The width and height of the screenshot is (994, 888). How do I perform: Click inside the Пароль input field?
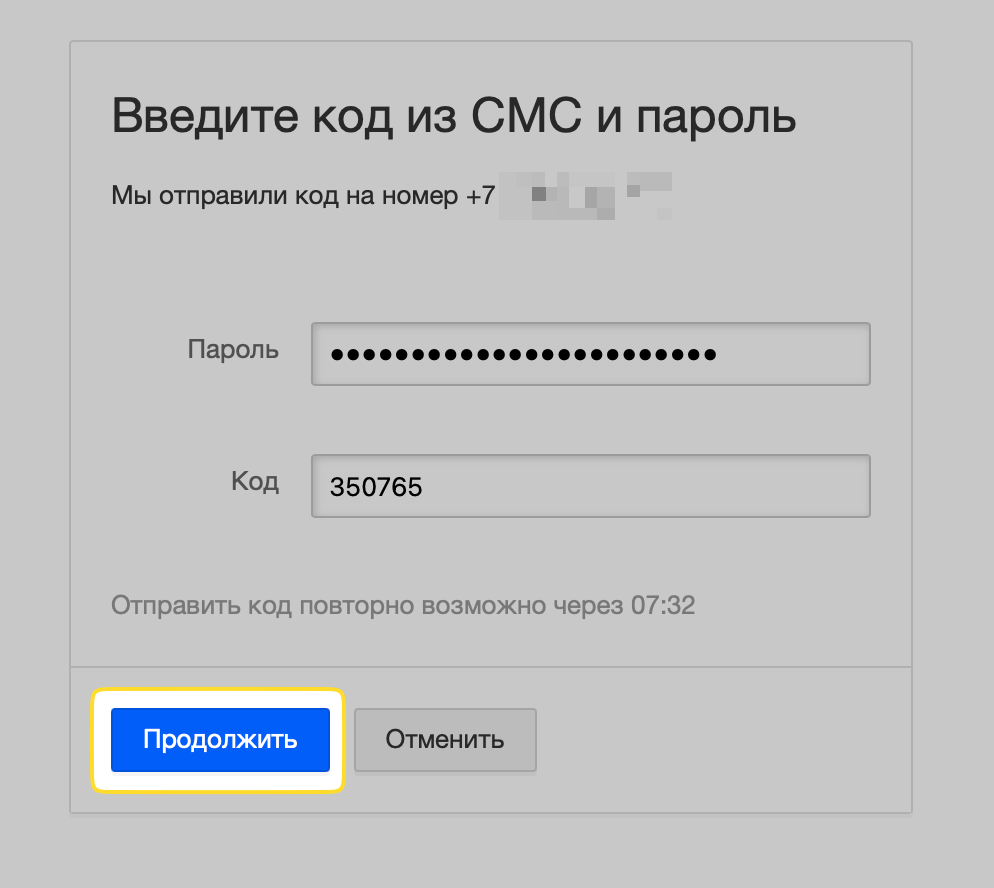pyautogui.click(x=590, y=353)
